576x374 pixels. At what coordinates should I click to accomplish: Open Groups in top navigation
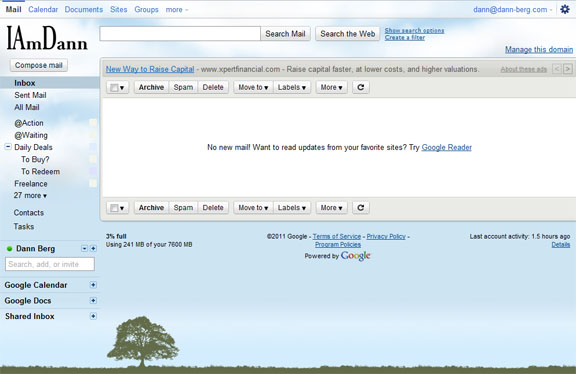[x=146, y=10]
